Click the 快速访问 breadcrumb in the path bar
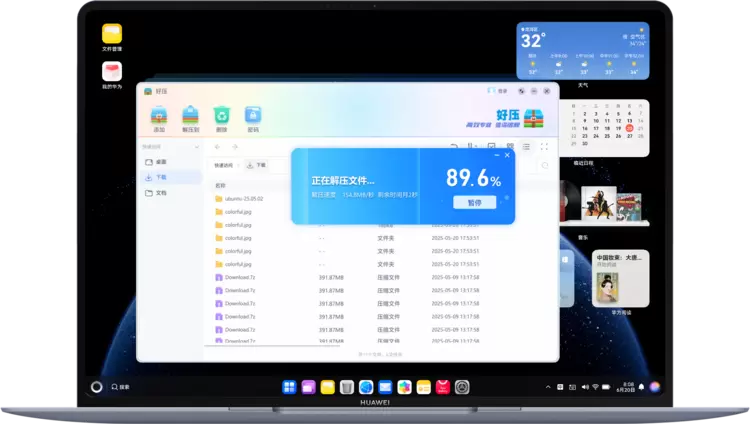750x424 pixels. (223, 165)
